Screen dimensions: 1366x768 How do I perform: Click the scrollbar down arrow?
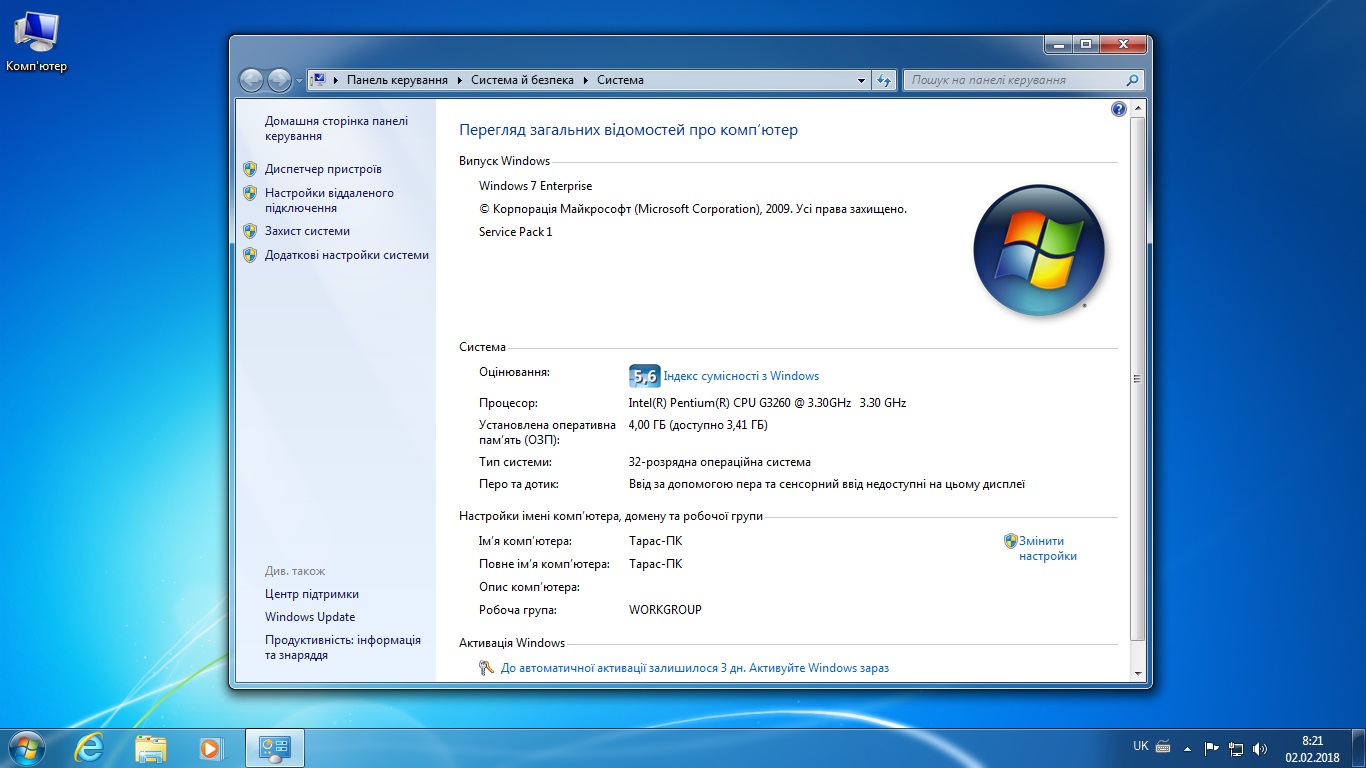(x=1137, y=674)
